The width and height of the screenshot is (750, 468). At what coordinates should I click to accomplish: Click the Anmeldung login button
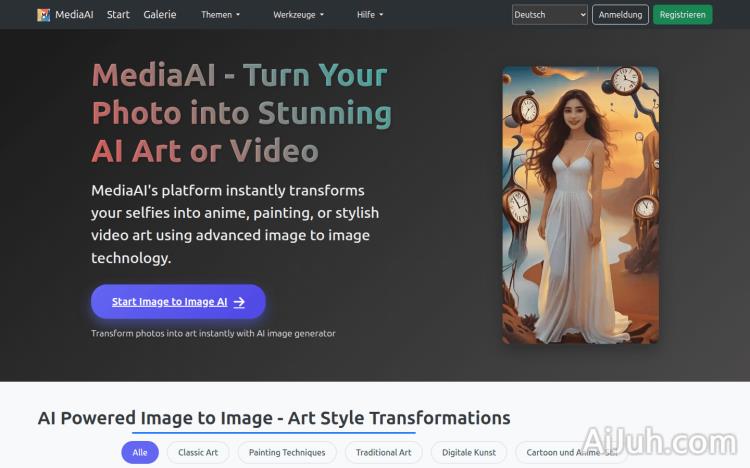click(620, 15)
